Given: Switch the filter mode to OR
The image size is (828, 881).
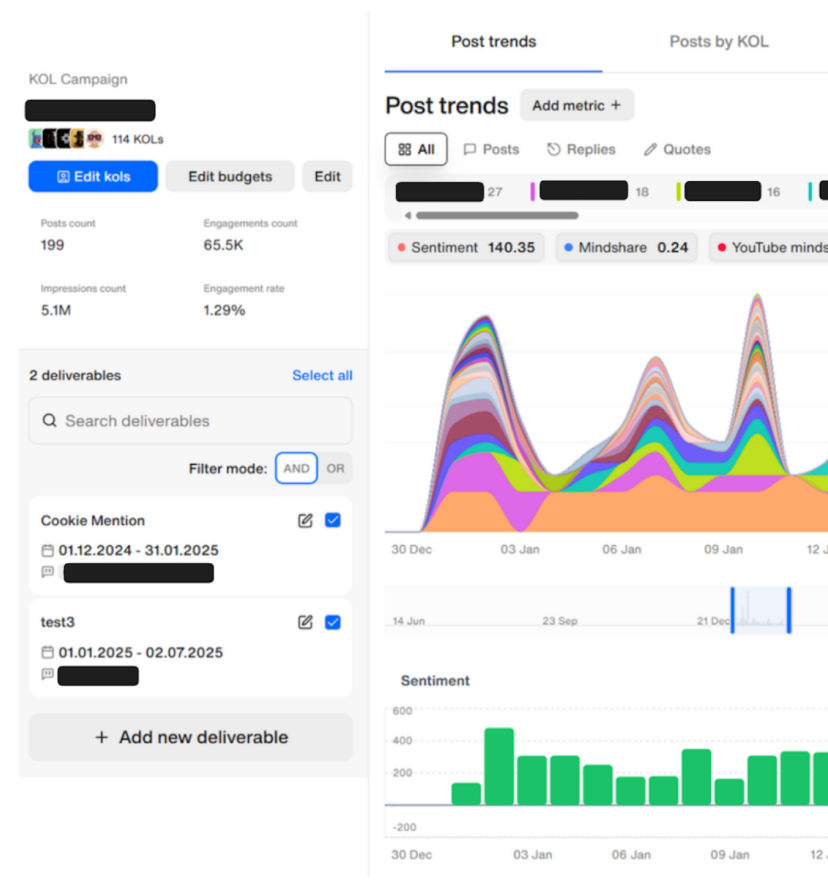Looking at the screenshot, I should coord(335,468).
